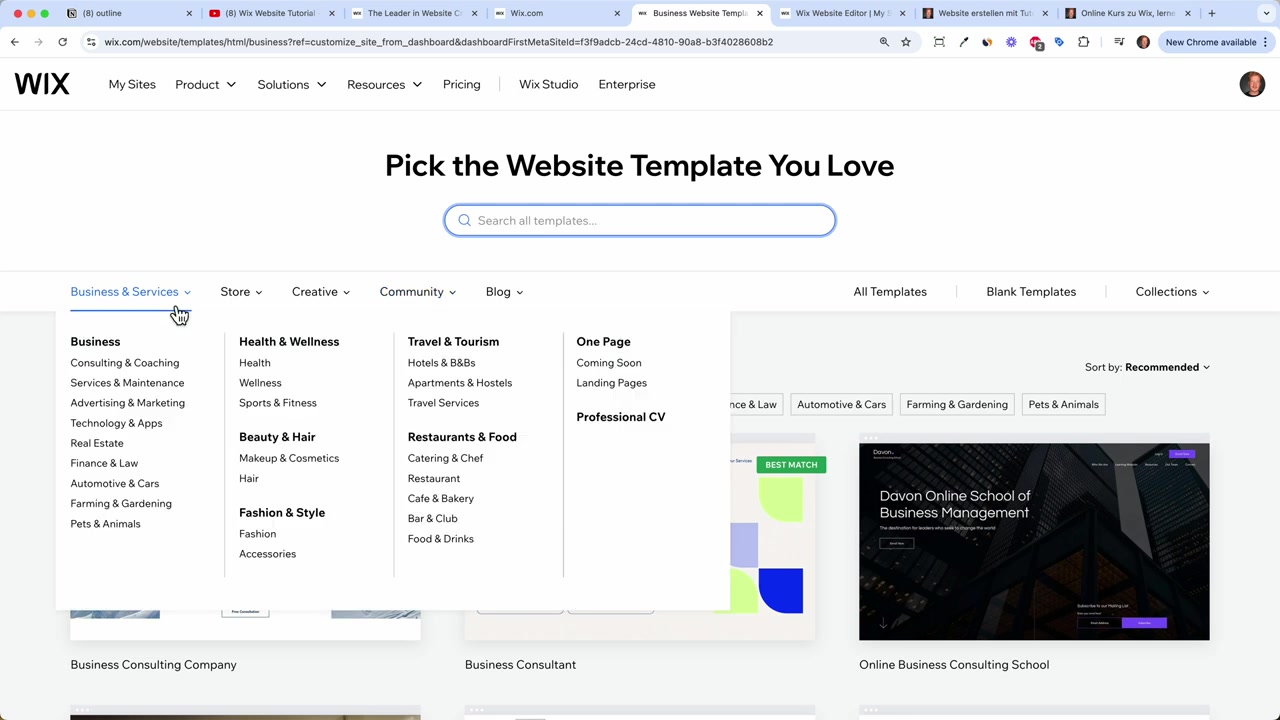Choose Cafe & Bakery templates
1280x720 pixels.
click(x=441, y=498)
